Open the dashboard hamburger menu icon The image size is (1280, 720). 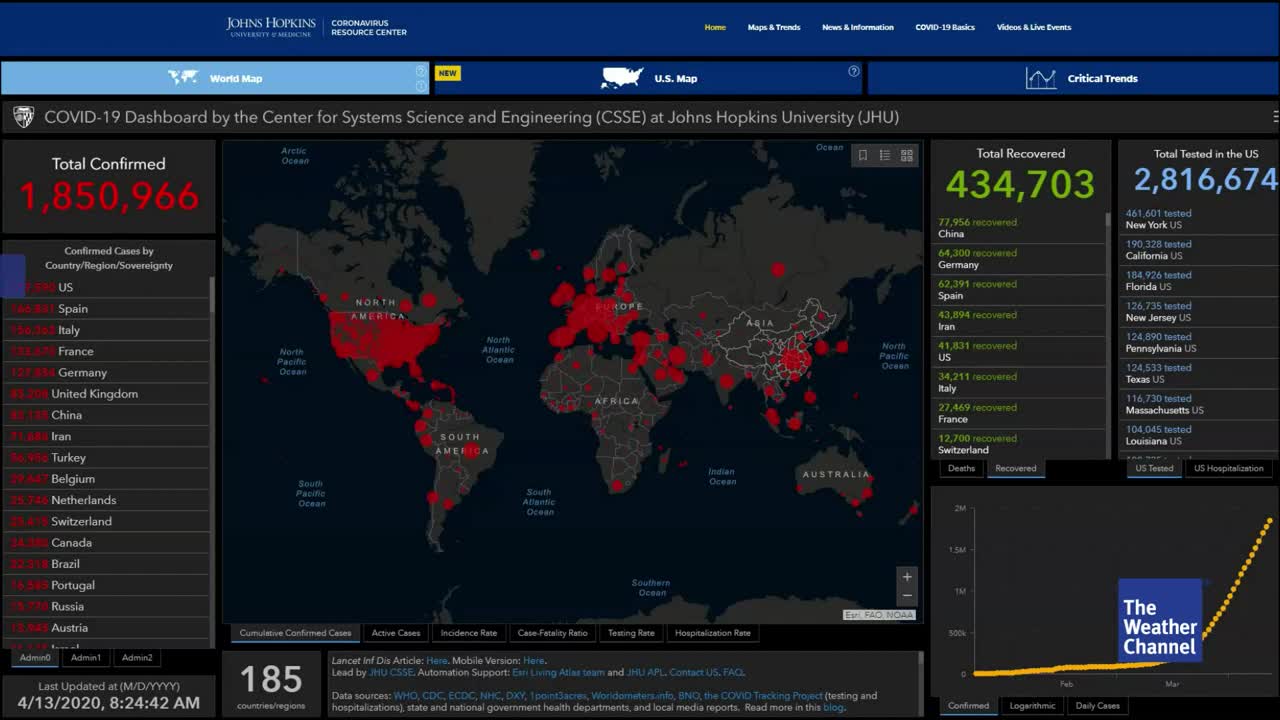[x=1275, y=117]
